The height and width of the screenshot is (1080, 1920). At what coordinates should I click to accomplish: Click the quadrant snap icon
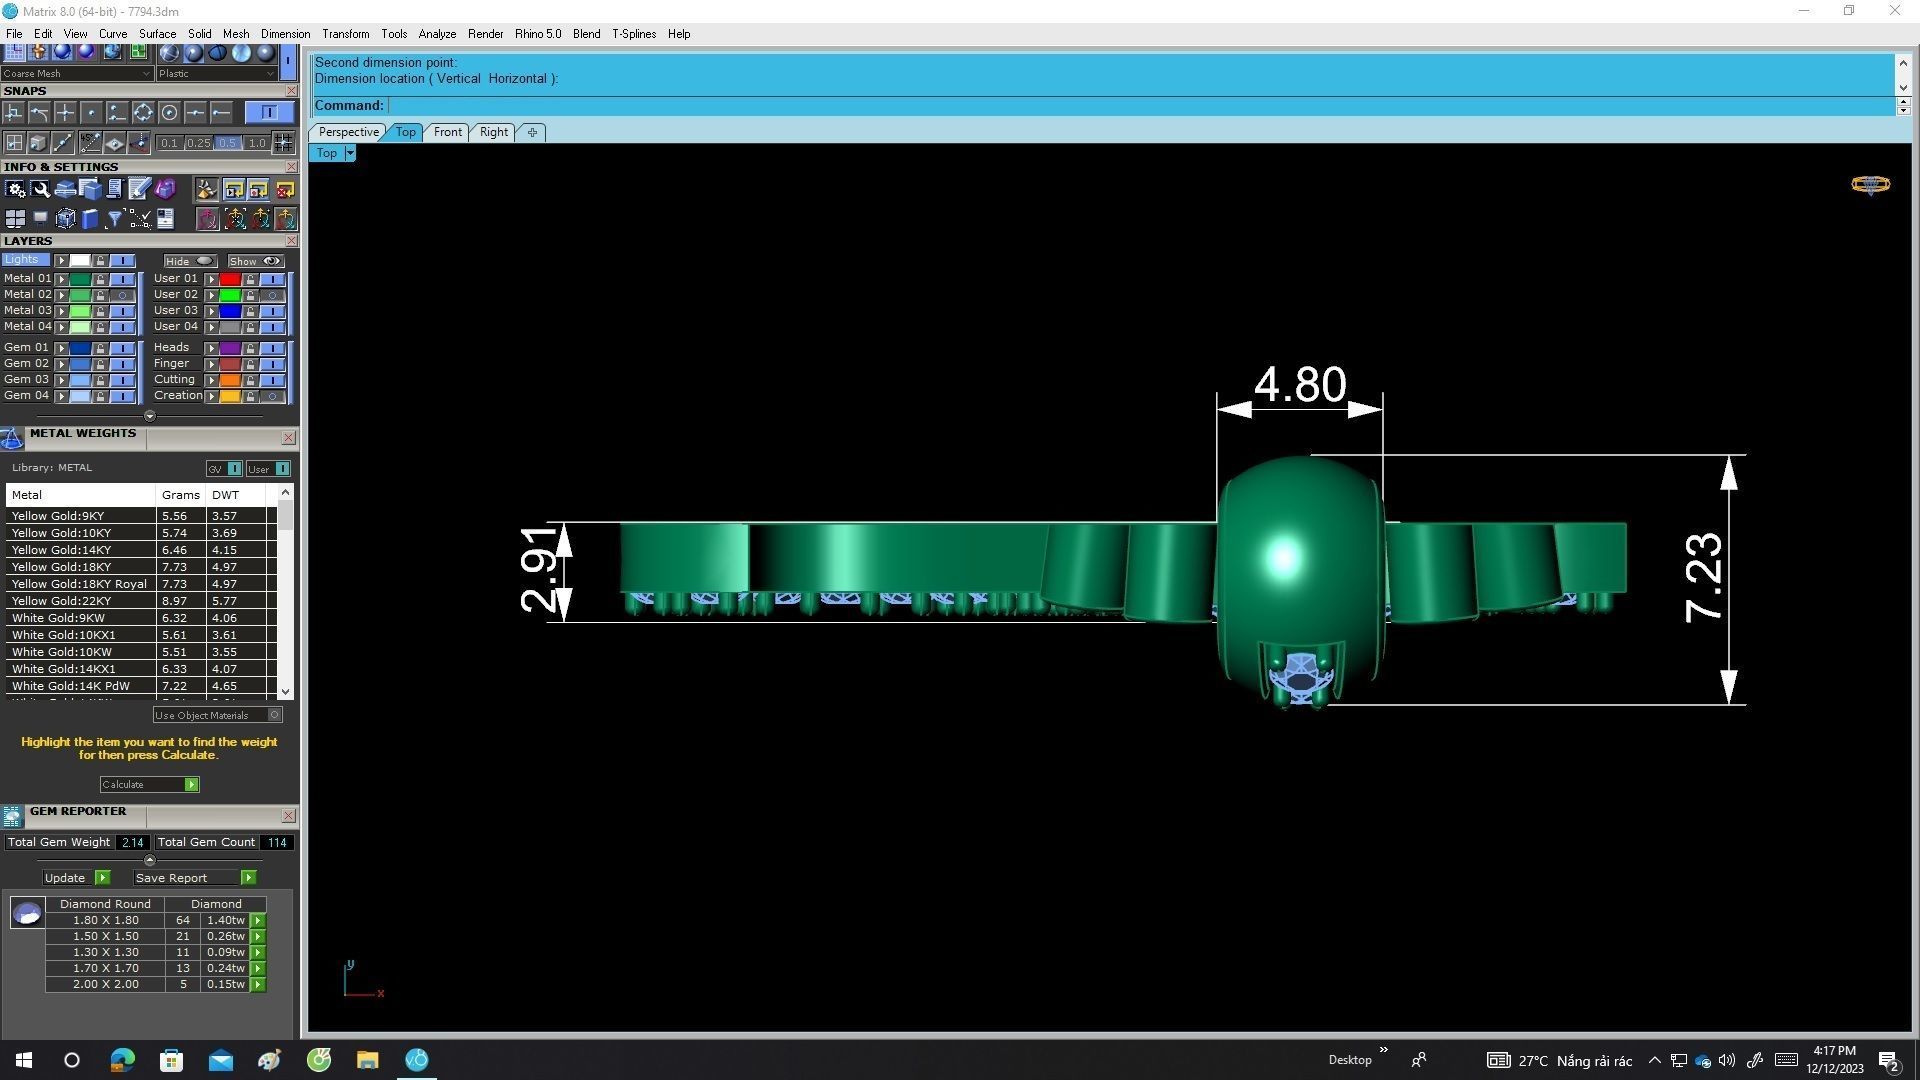pyautogui.click(x=143, y=113)
